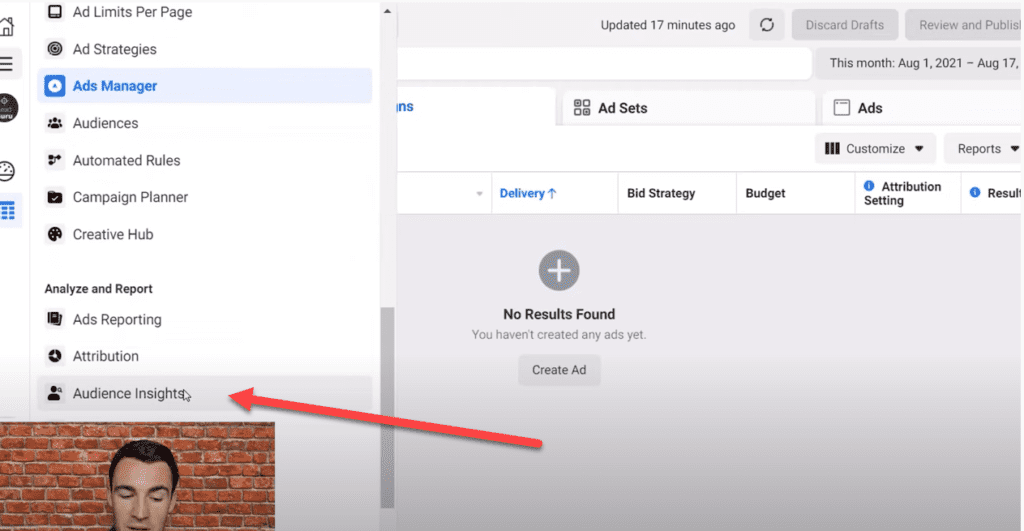Open the first column header dropdown arrow
The width and height of the screenshot is (1024, 531).
click(x=479, y=193)
